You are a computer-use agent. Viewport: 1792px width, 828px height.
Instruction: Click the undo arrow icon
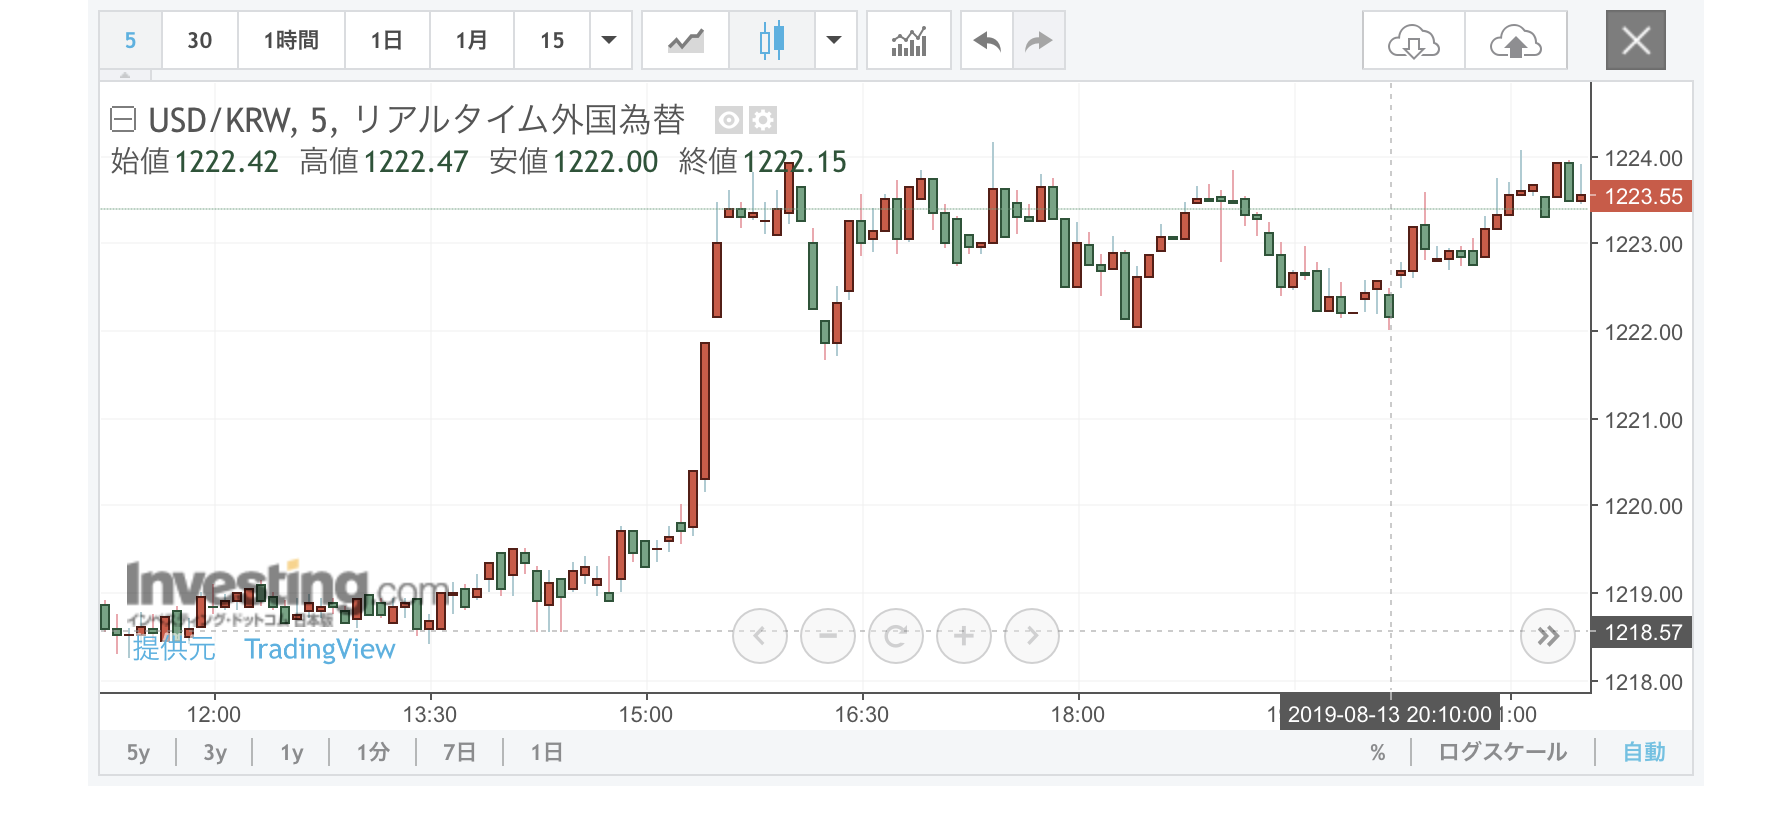click(x=987, y=41)
